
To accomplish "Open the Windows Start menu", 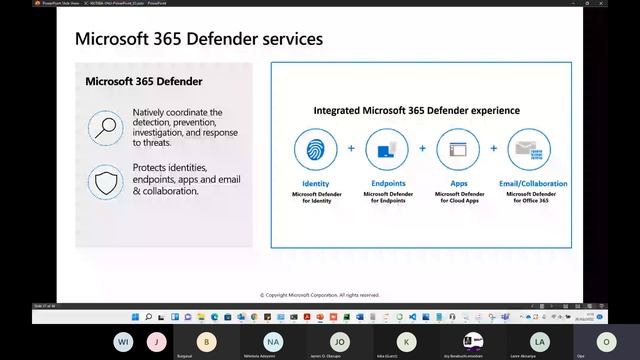I will click(135, 317).
